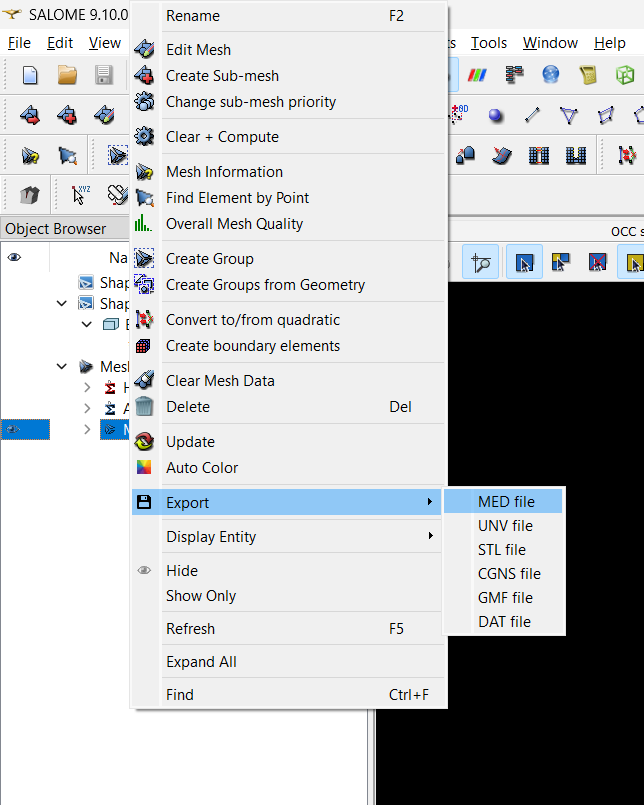
Task: Choose DAT file export option
Action: click(503, 621)
